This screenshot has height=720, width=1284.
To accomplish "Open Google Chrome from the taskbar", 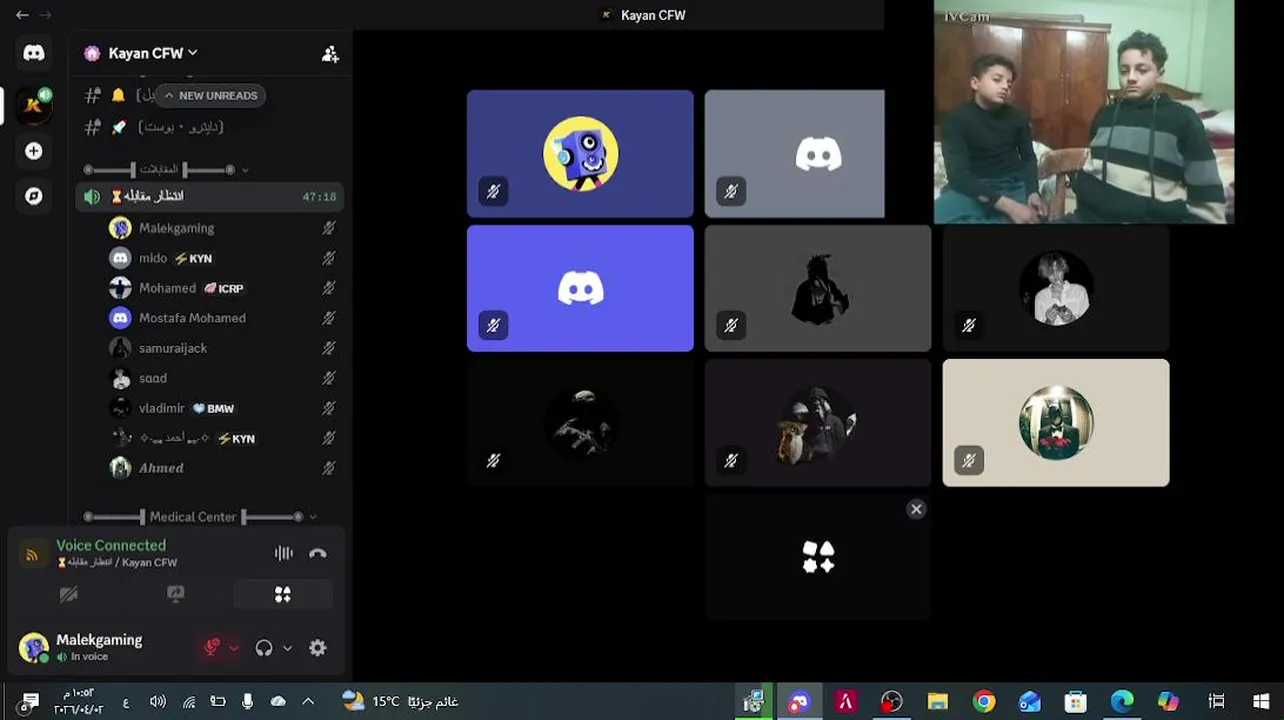I will pyautogui.click(x=984, y=701).
